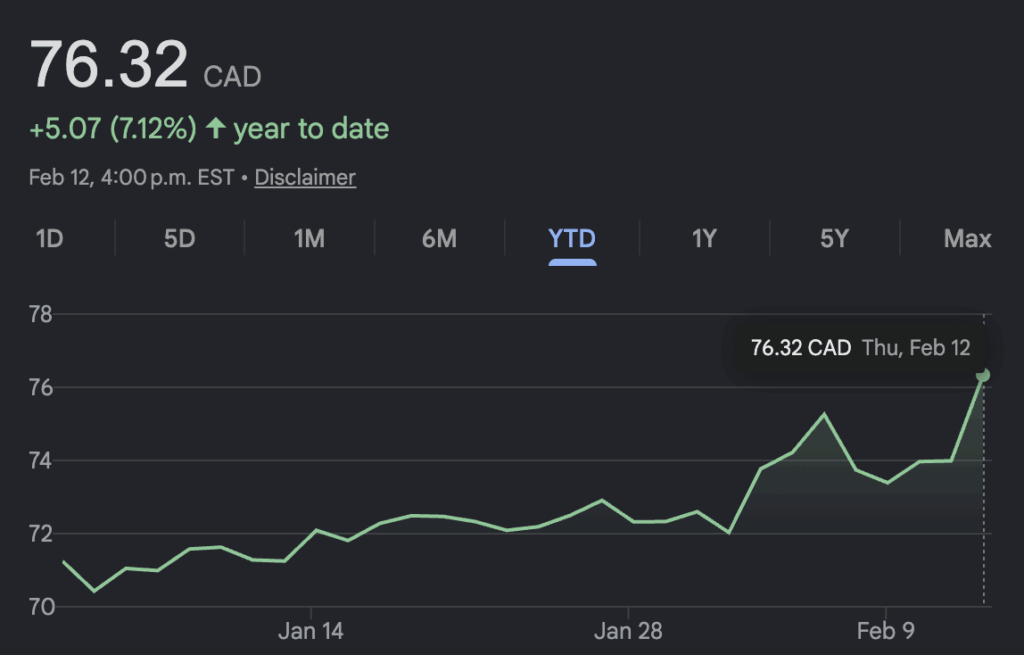Click the green upward arrow icon

(x=215, y=129)
